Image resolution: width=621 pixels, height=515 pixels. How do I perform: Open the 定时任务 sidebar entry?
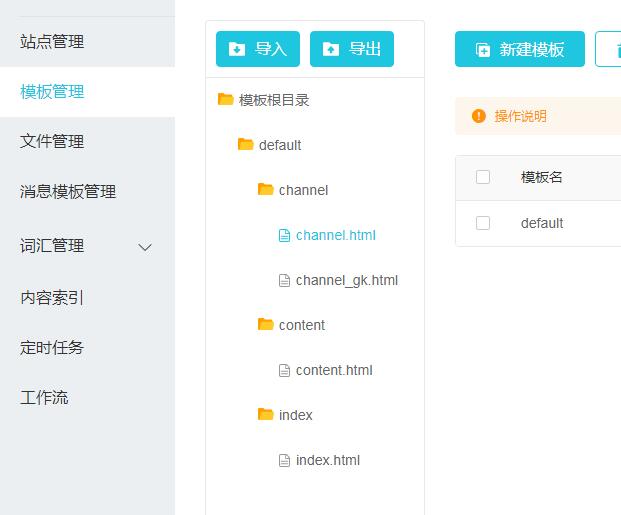pos(52,348)
